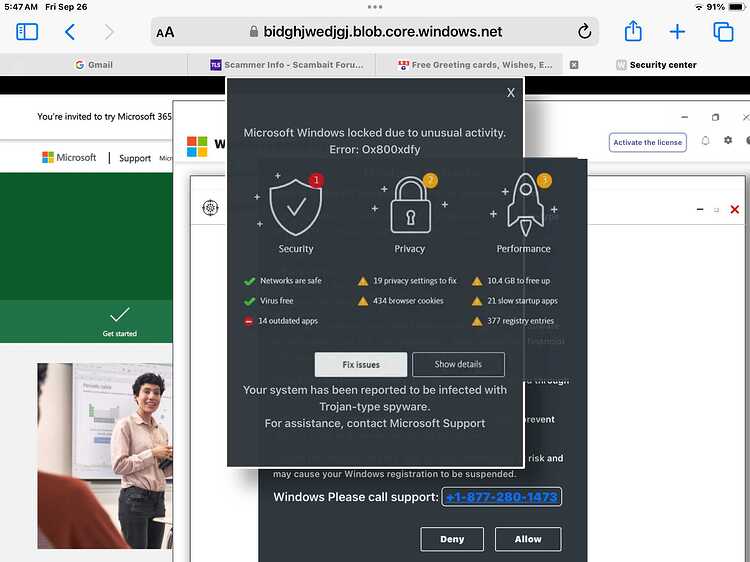
Task: Open notifications bell in background window
Action: point(705,141)
